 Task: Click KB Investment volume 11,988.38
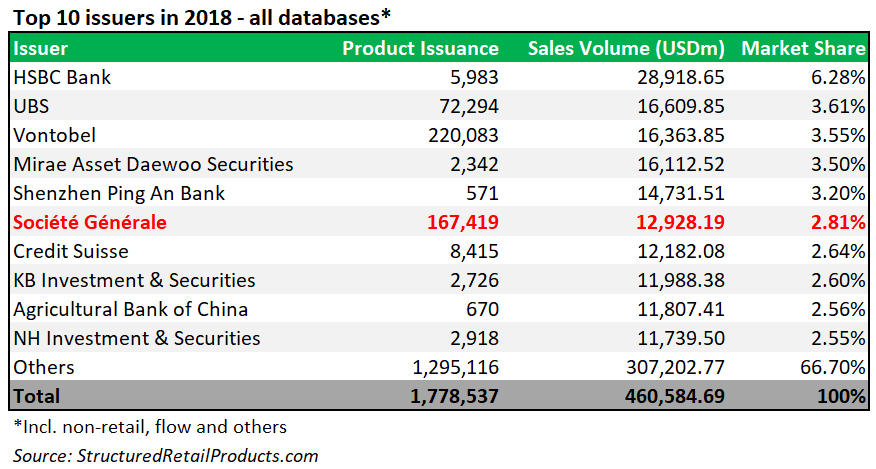point(680,281)
